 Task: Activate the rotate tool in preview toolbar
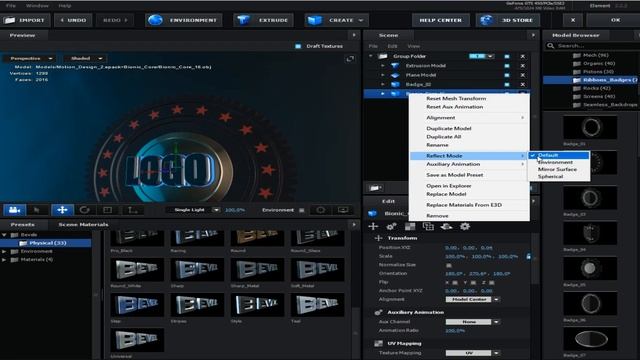[84, 210]
